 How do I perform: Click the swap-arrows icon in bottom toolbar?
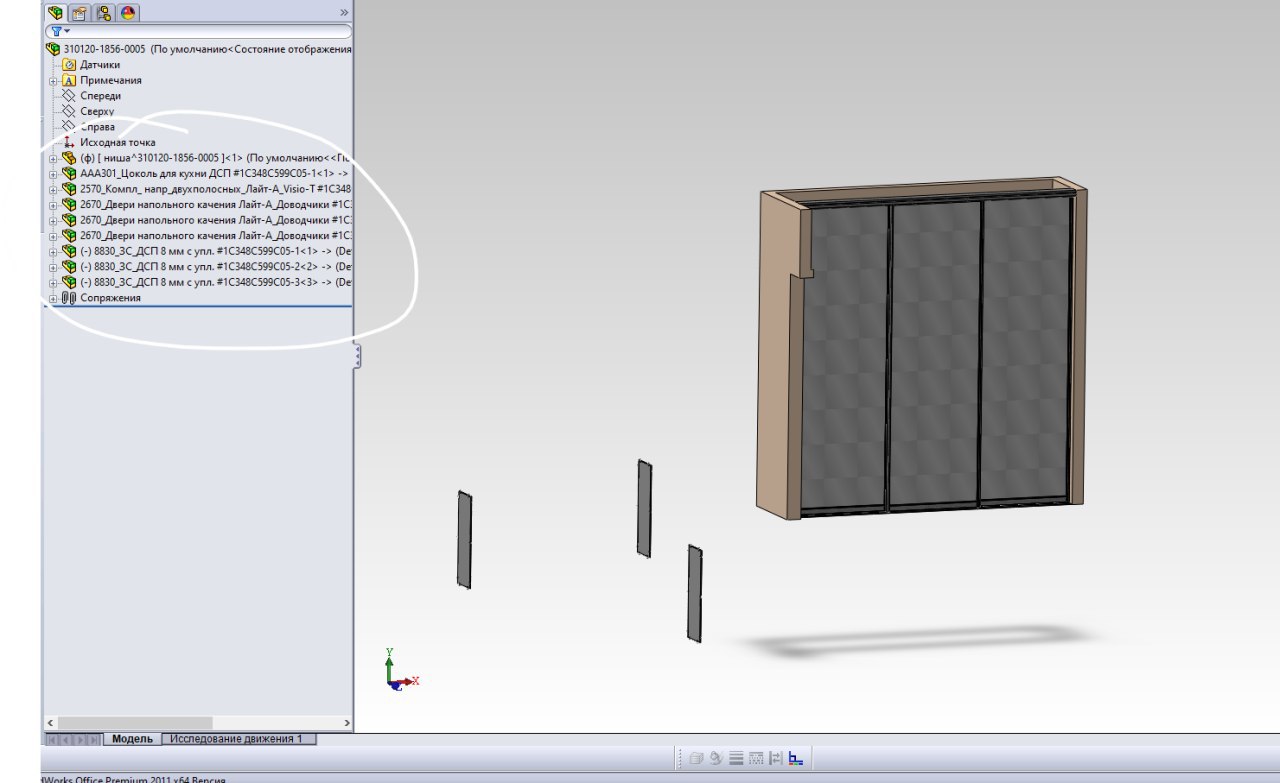pyautogui.click(x=776, y=758)
